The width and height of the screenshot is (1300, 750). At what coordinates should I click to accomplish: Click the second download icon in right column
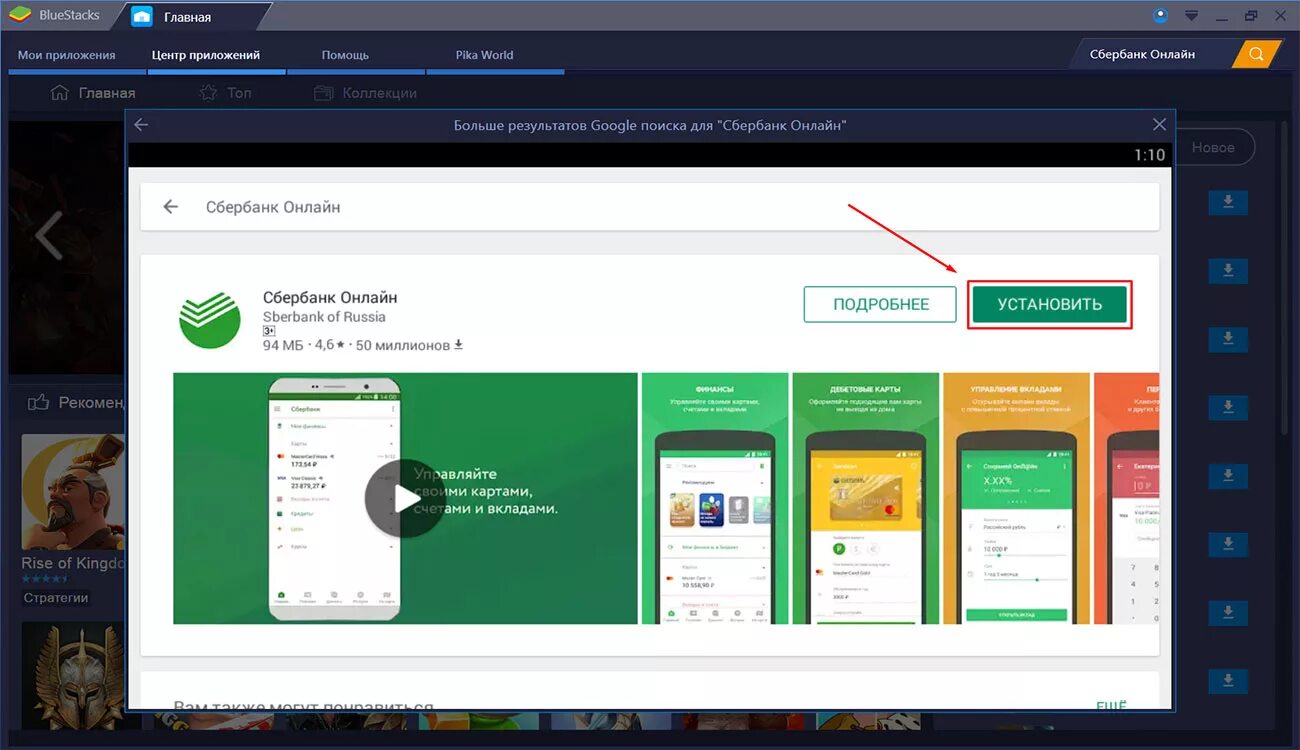1228,271
